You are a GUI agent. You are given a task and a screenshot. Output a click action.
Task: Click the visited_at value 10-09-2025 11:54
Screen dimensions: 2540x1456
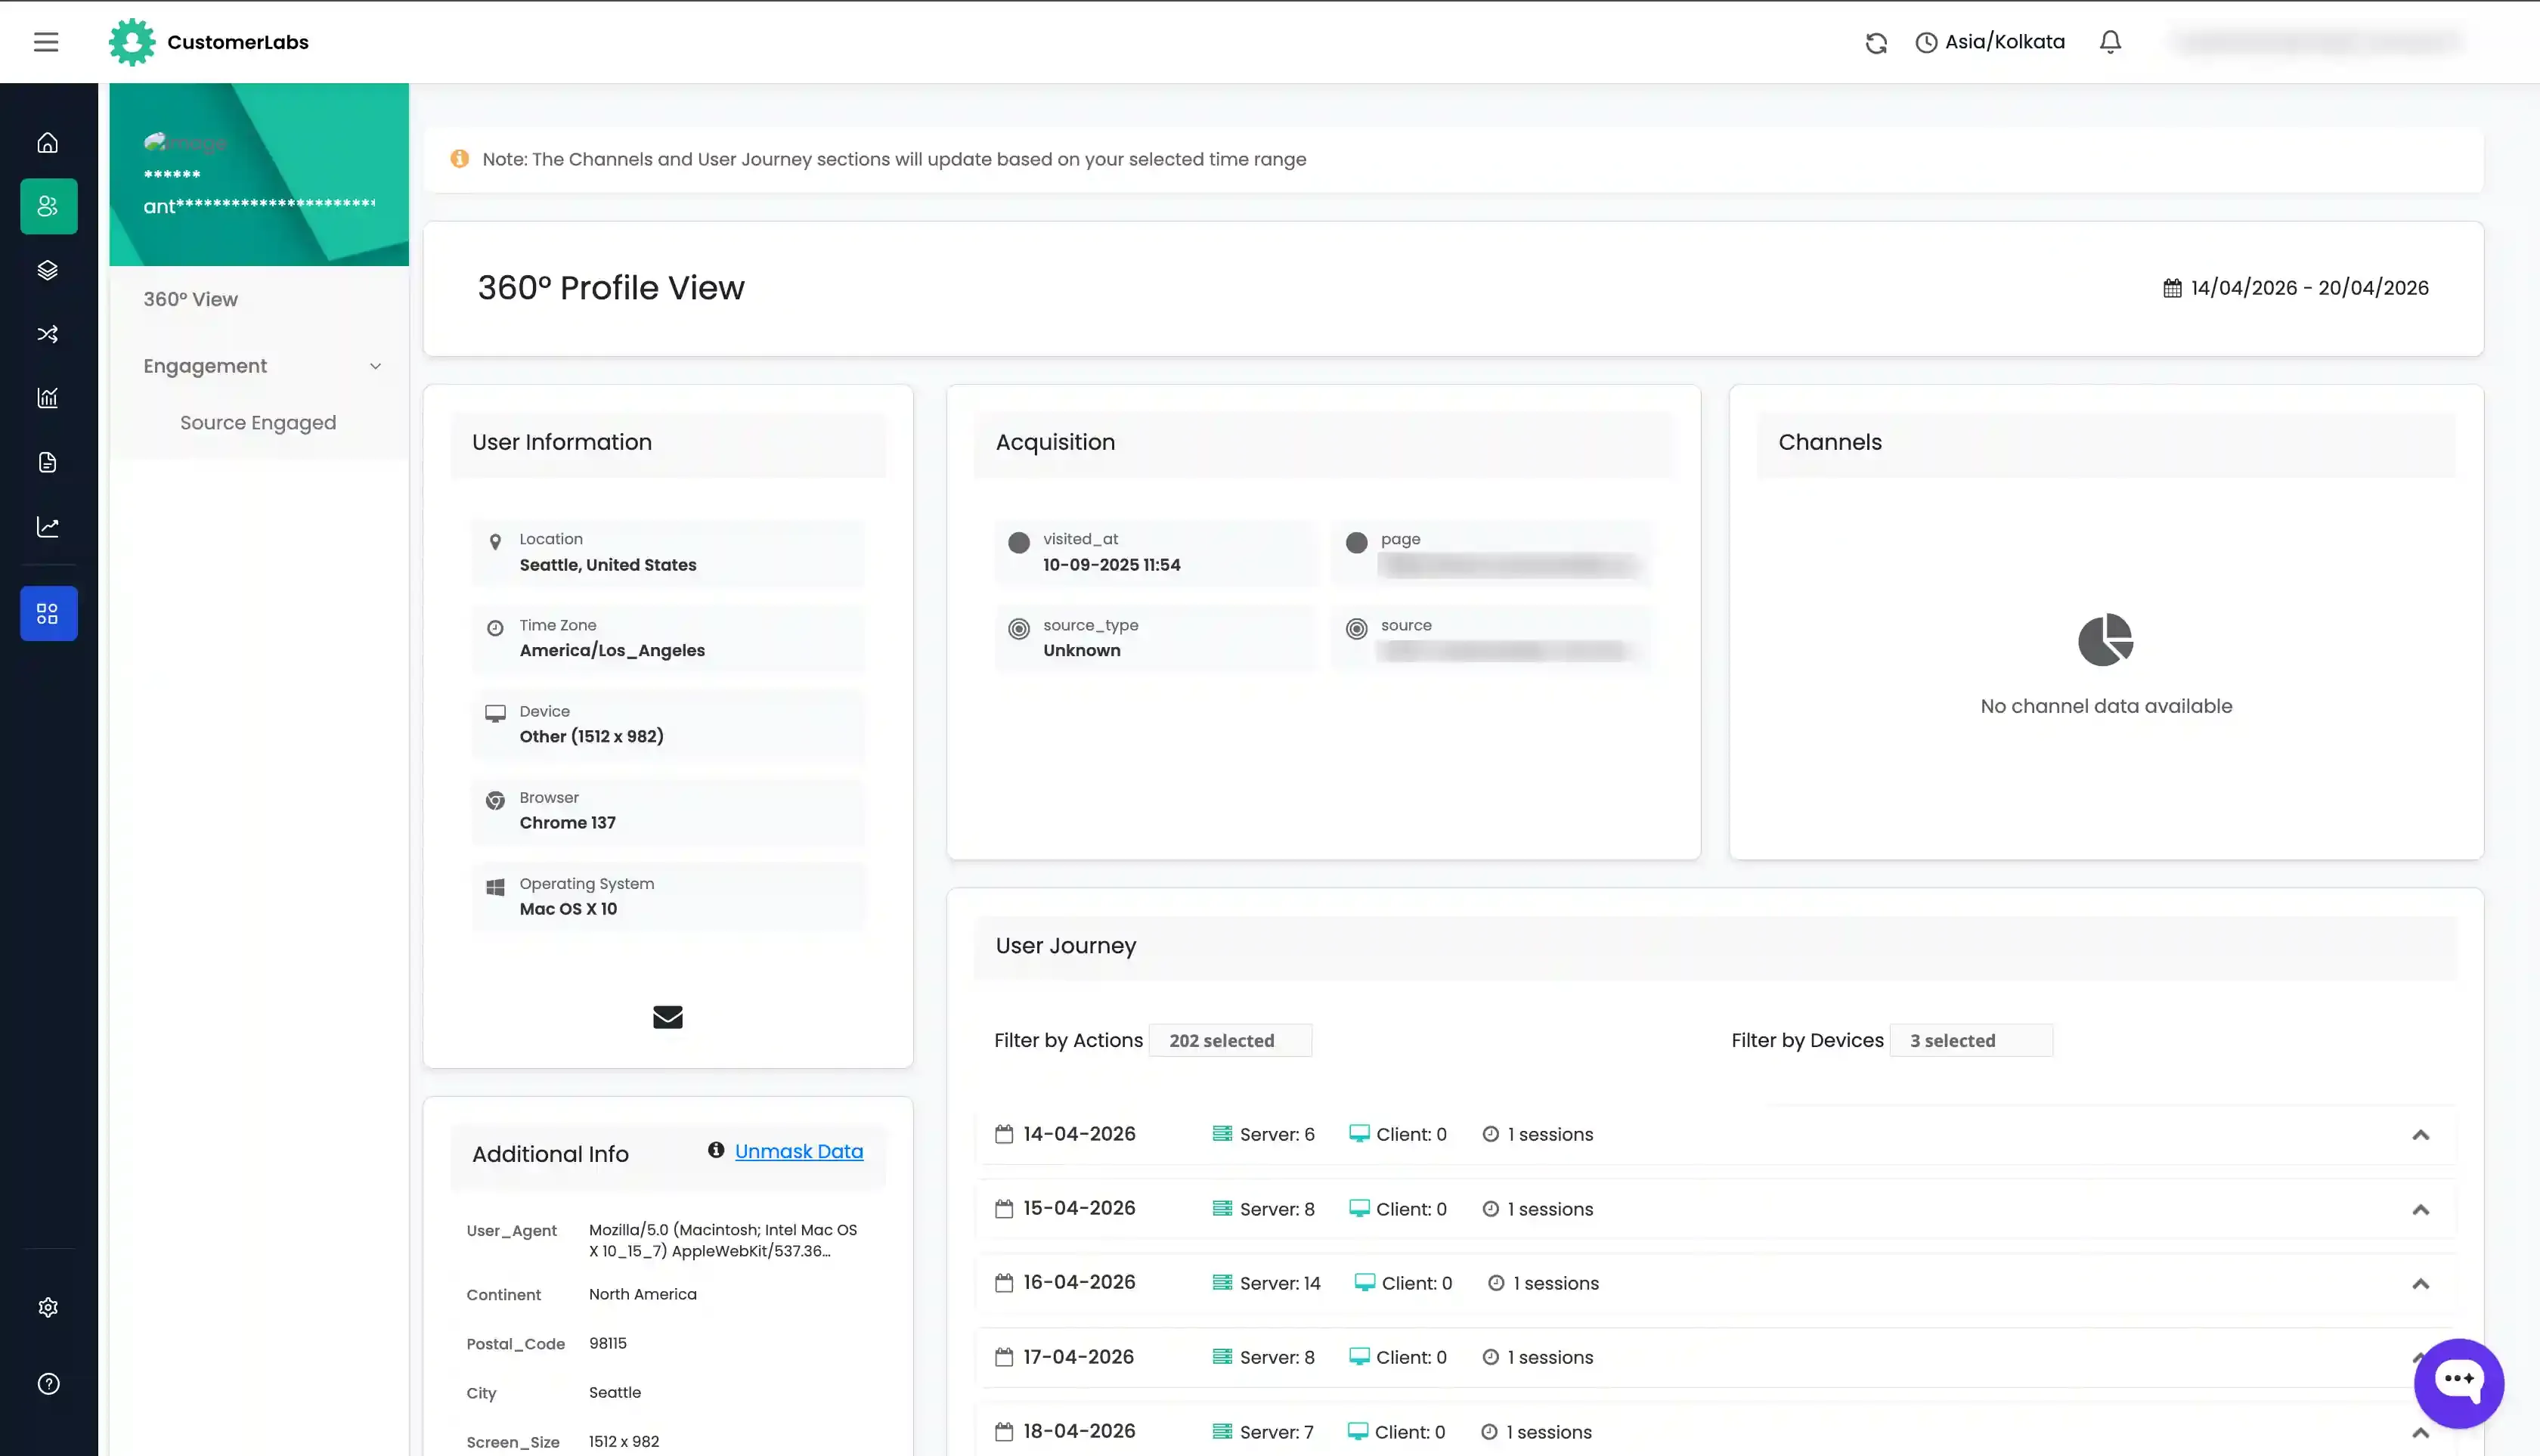(1112, 565)
